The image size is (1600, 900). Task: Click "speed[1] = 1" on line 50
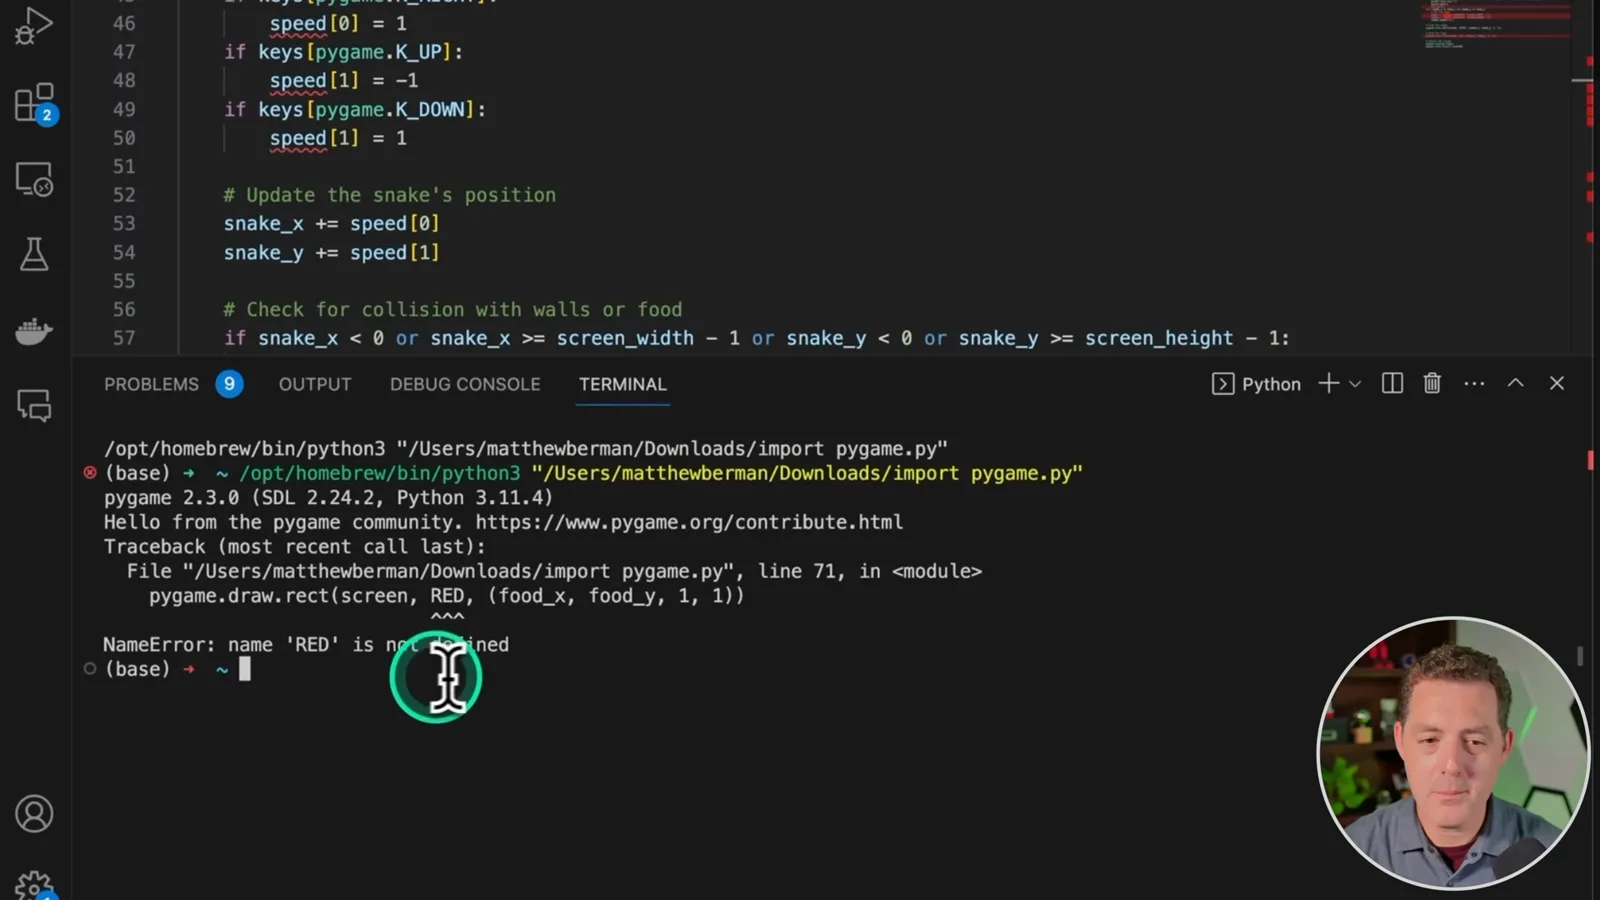338,139
